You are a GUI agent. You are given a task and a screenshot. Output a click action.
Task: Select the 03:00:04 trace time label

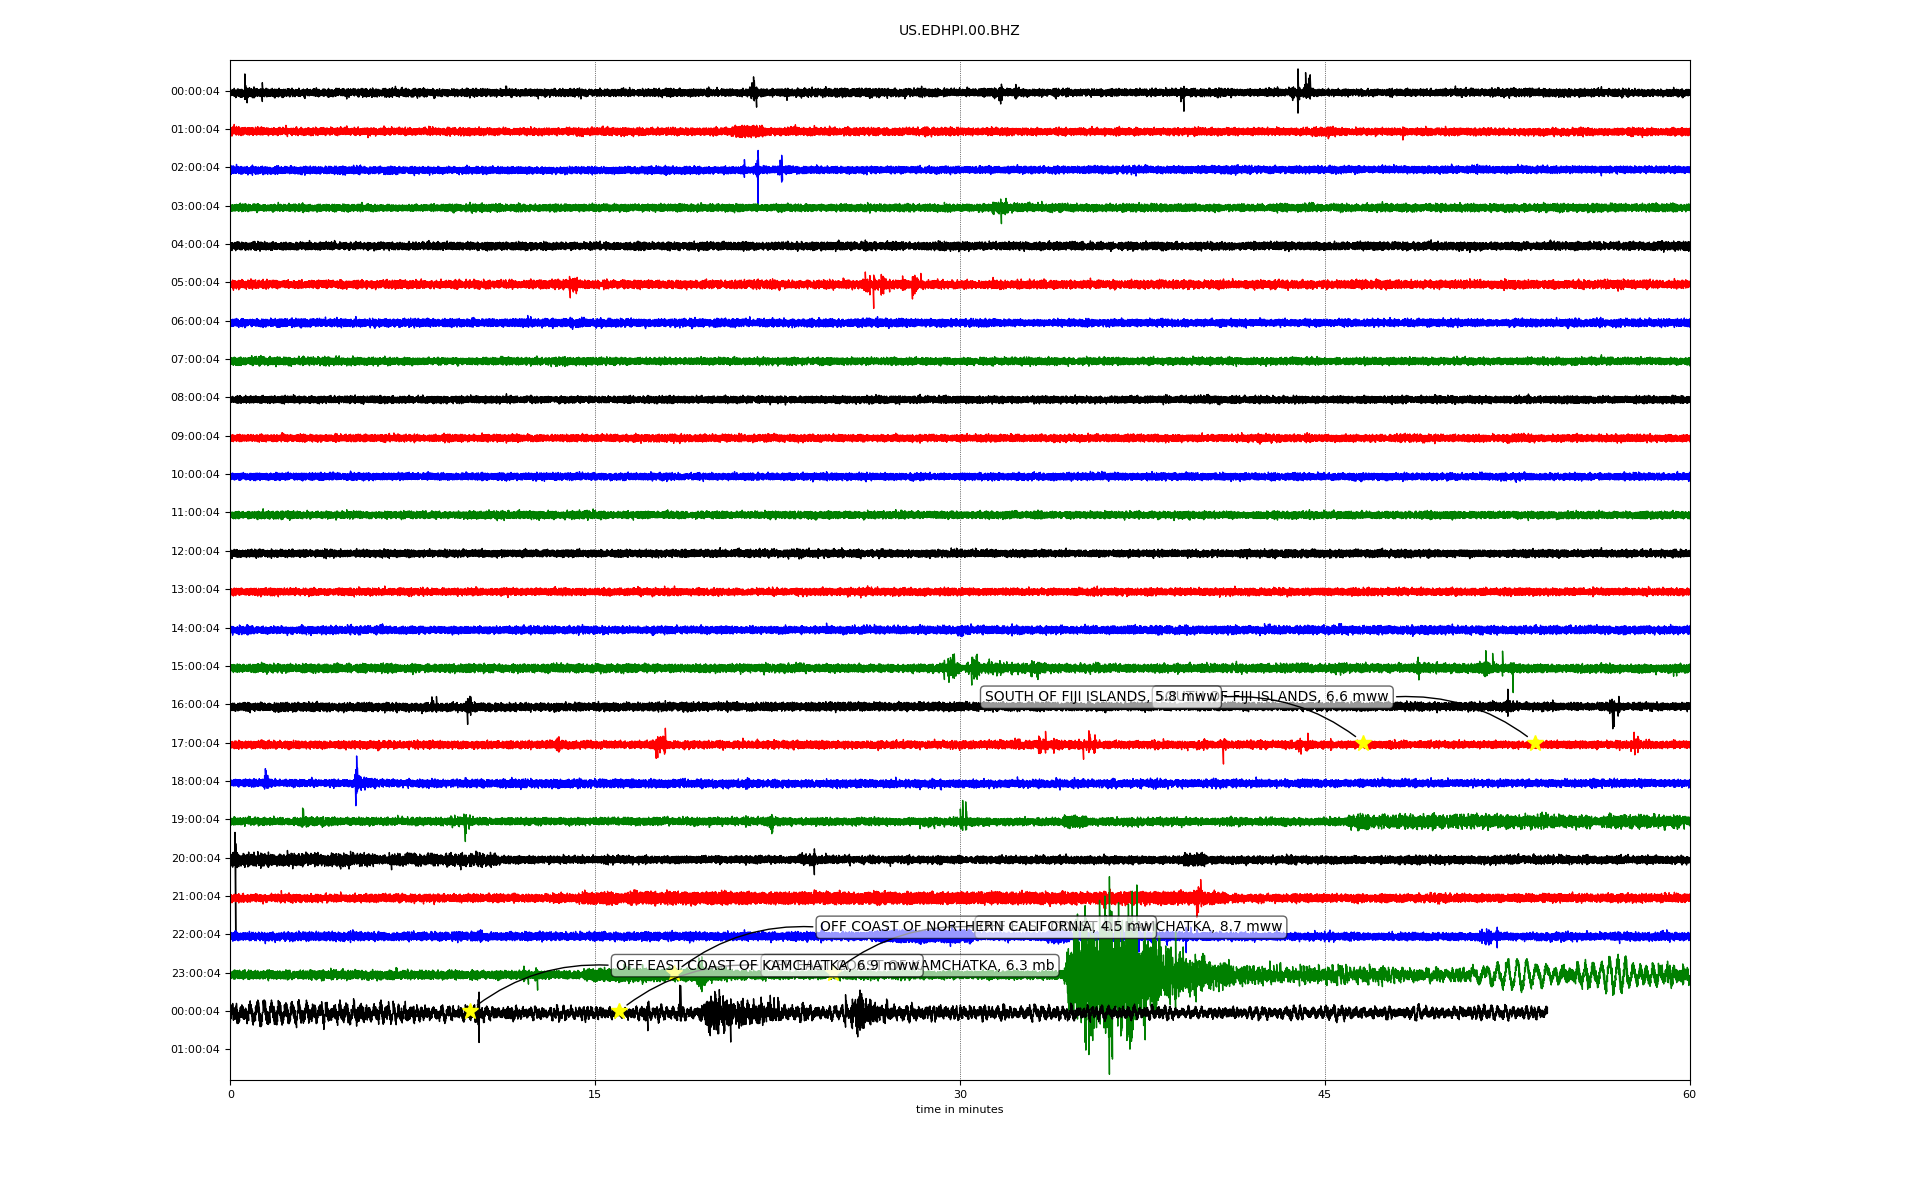point(195,207)
